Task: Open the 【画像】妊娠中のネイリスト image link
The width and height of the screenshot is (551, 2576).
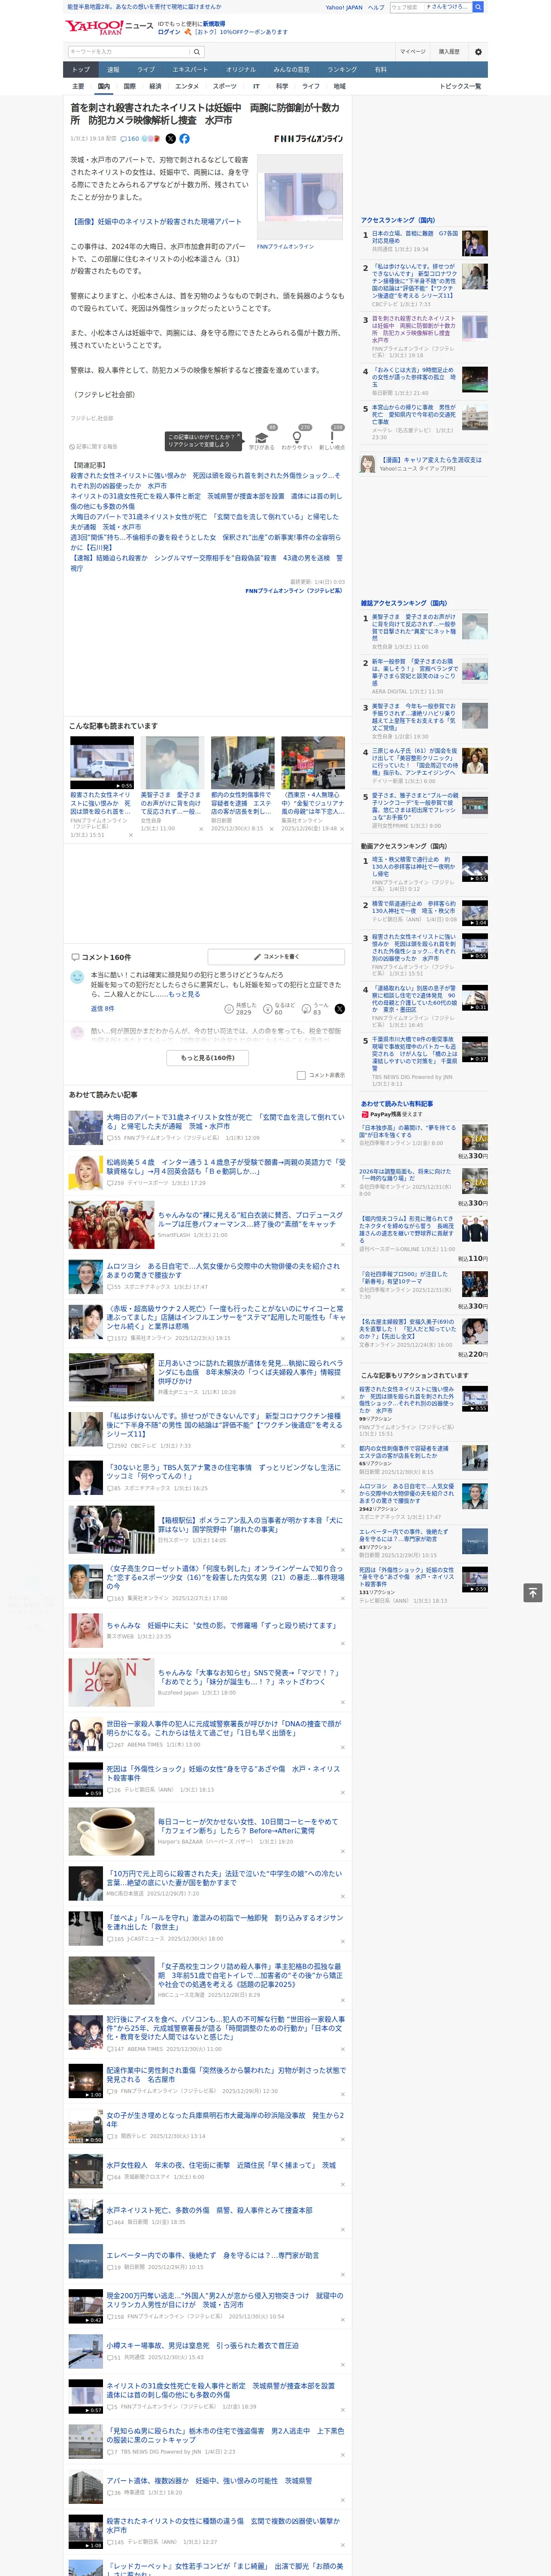Action: (156, 222)
